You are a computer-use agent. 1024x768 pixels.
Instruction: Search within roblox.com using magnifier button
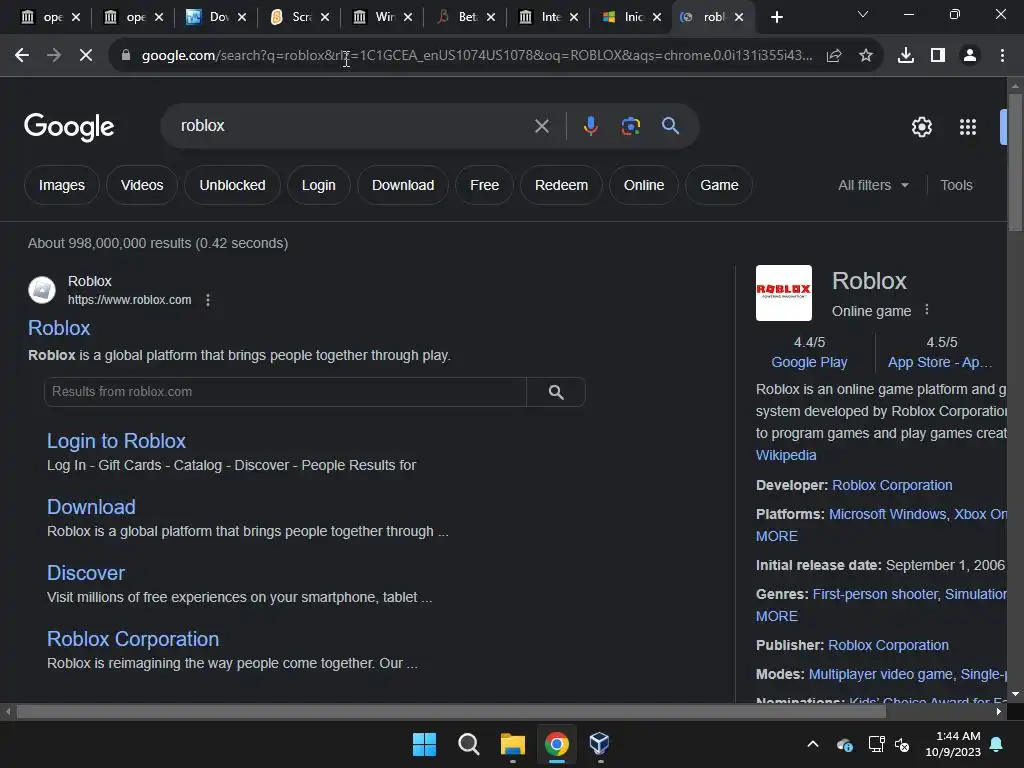point(556,392)
